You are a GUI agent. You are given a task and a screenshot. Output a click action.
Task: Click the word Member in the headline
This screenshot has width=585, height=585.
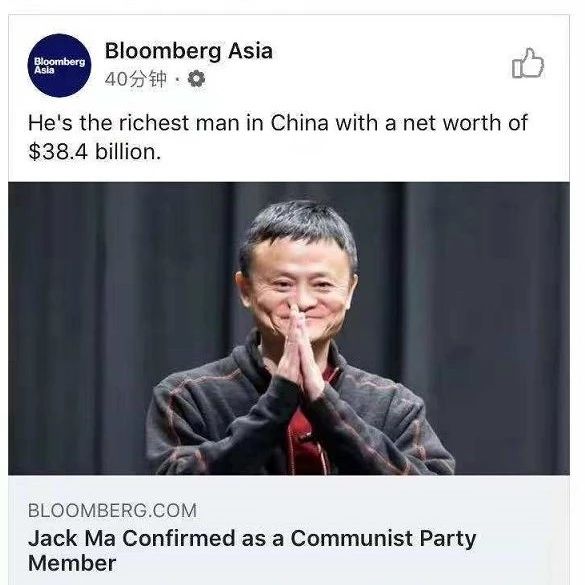[x=72, y=563]
